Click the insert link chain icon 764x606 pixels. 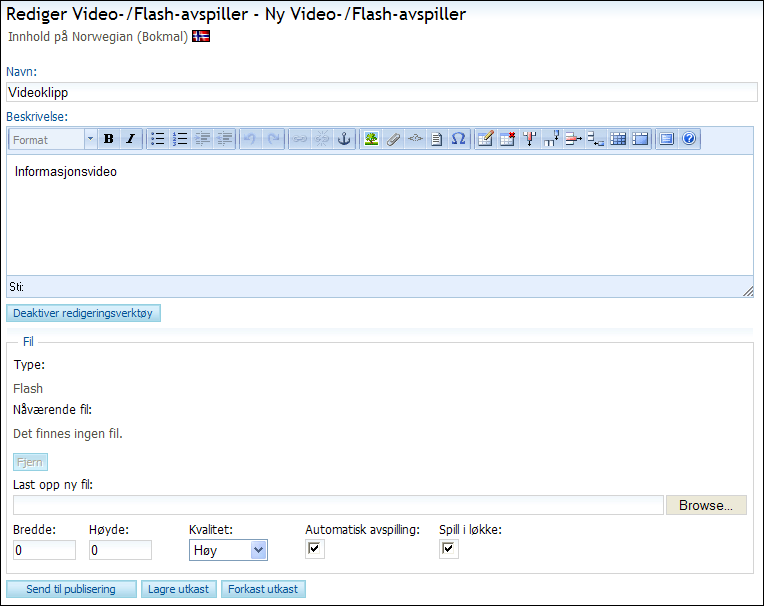tap(299, 139)
